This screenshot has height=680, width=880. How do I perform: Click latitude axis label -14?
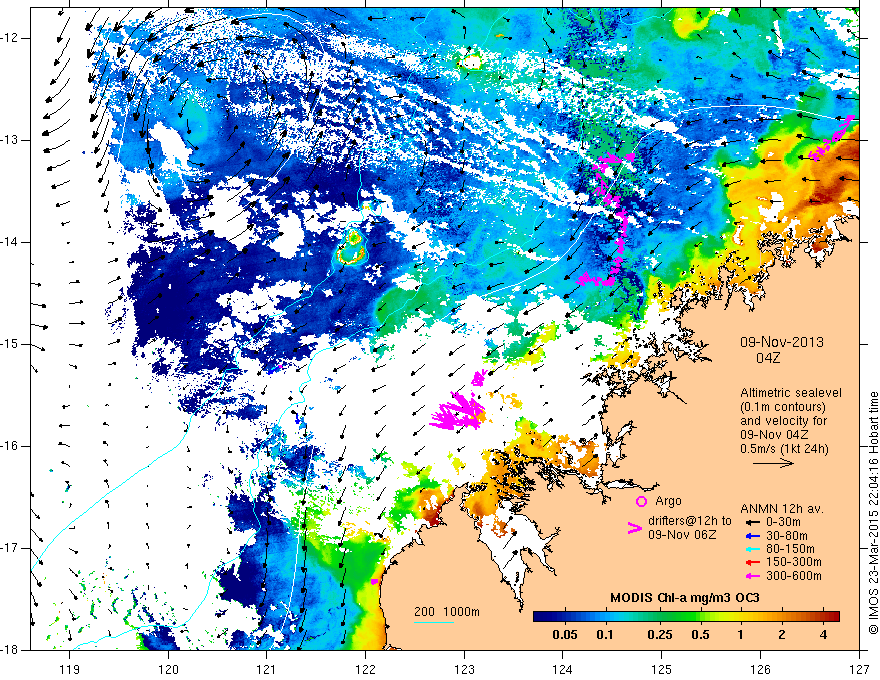pos(11,242)
